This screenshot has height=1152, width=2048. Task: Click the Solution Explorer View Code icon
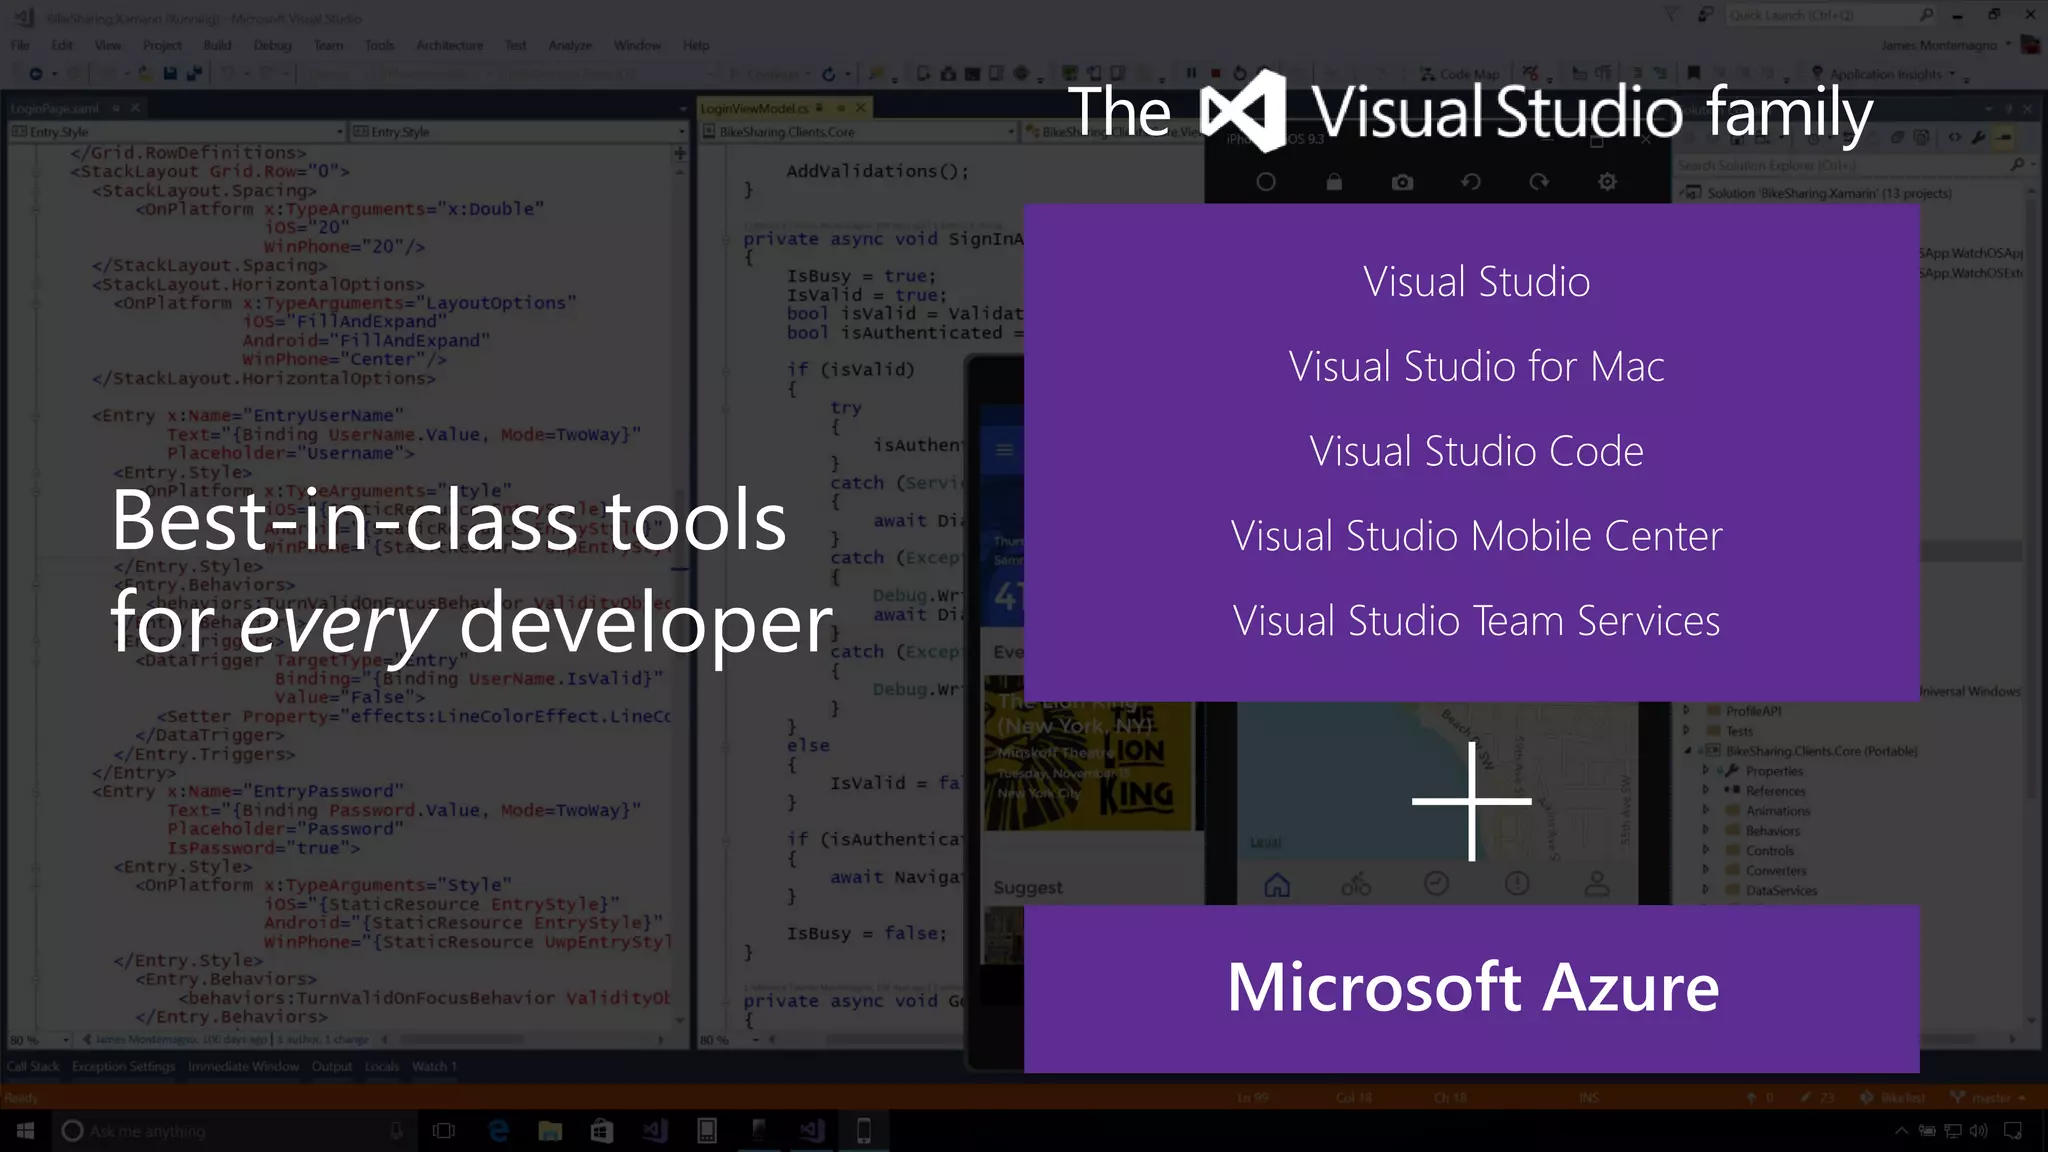[1955, 137]
